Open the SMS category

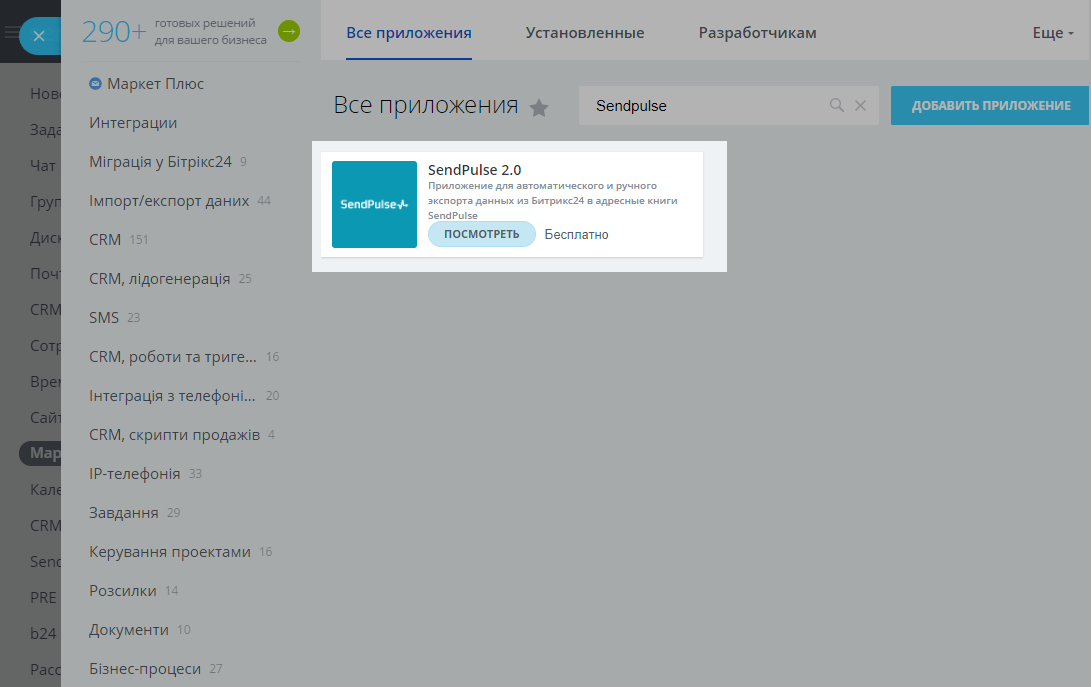114,317
